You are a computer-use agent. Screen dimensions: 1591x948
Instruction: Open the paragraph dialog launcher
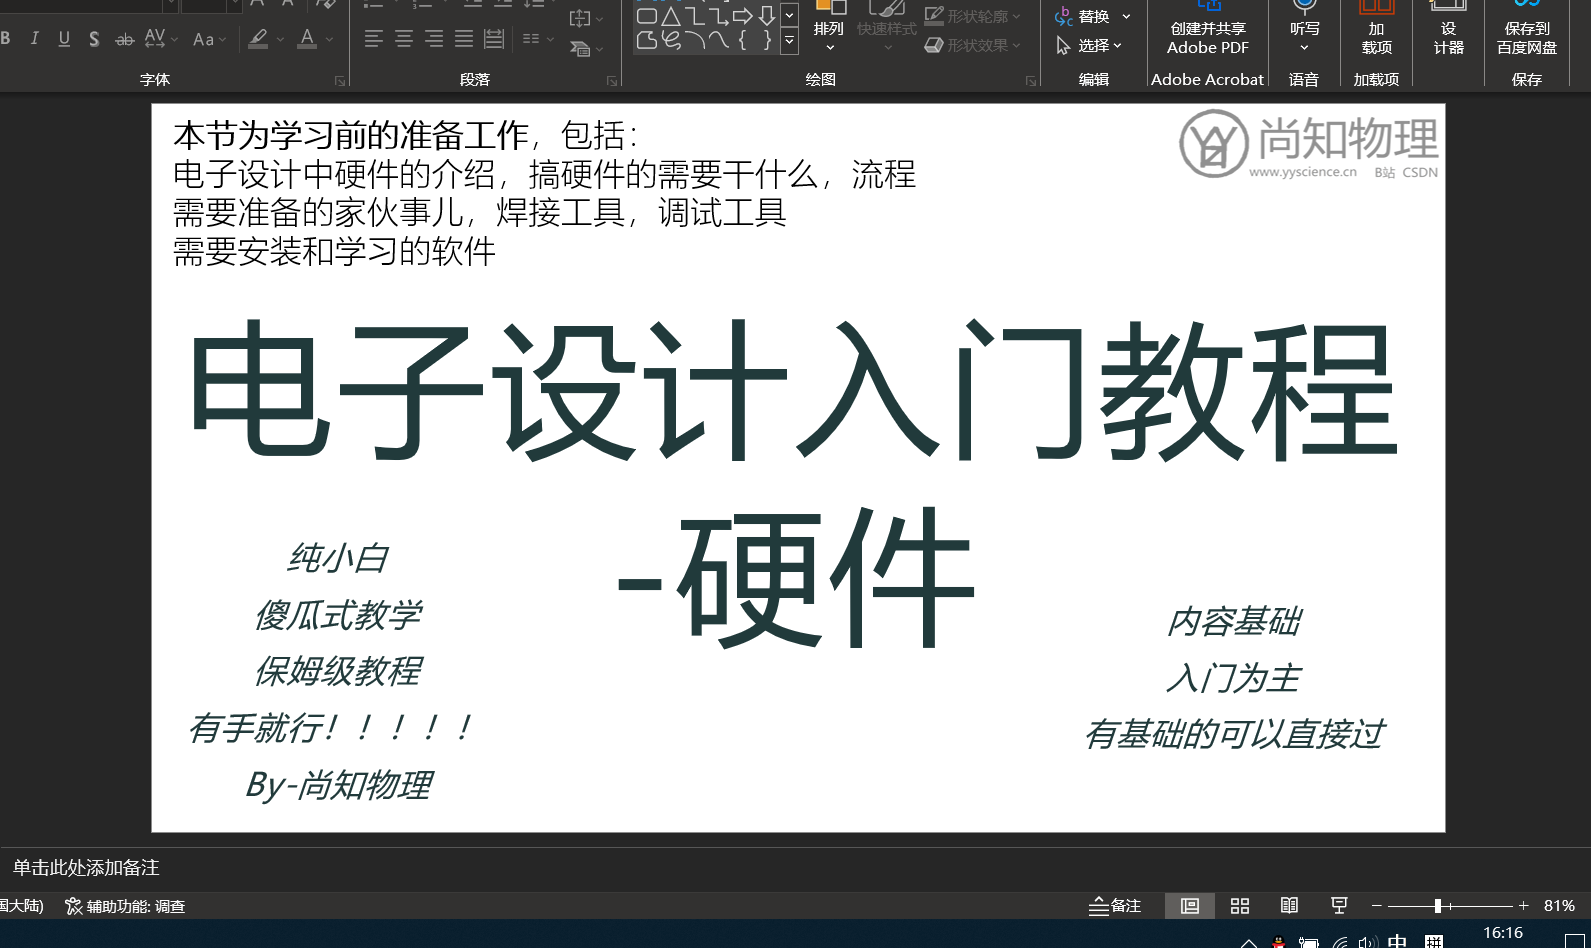(612, 80)
